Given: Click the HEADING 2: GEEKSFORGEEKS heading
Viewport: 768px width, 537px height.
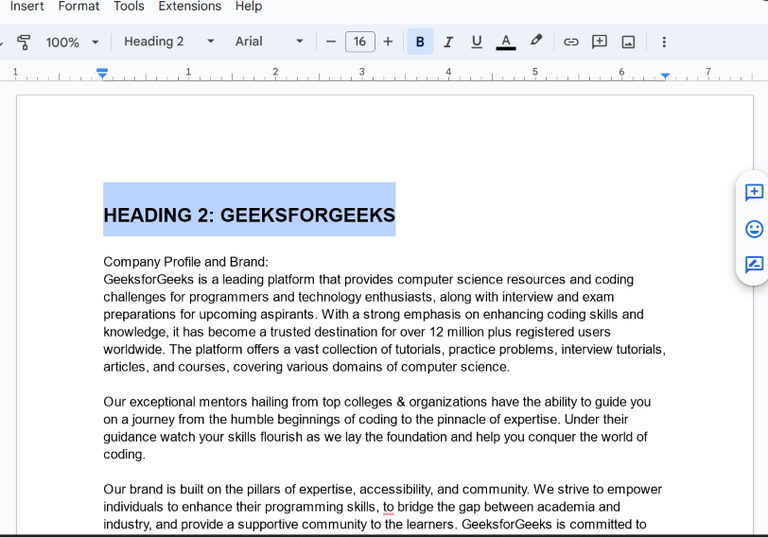Looking at the screenshot, I should point(249,215).
